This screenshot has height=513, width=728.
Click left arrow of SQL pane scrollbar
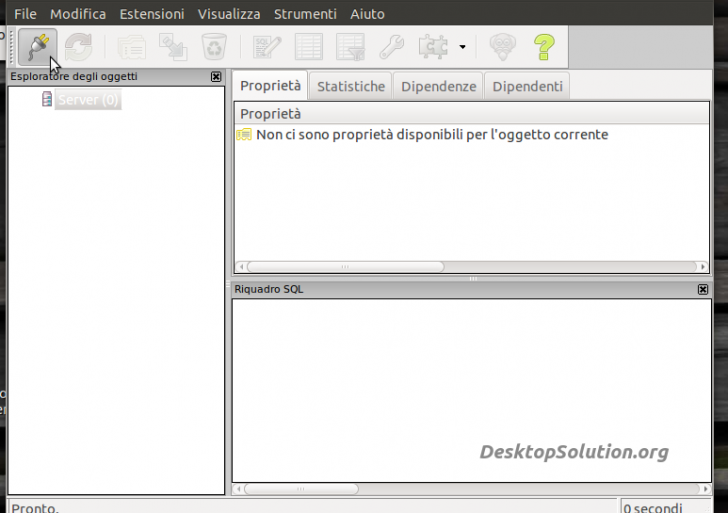pos(239,489)
